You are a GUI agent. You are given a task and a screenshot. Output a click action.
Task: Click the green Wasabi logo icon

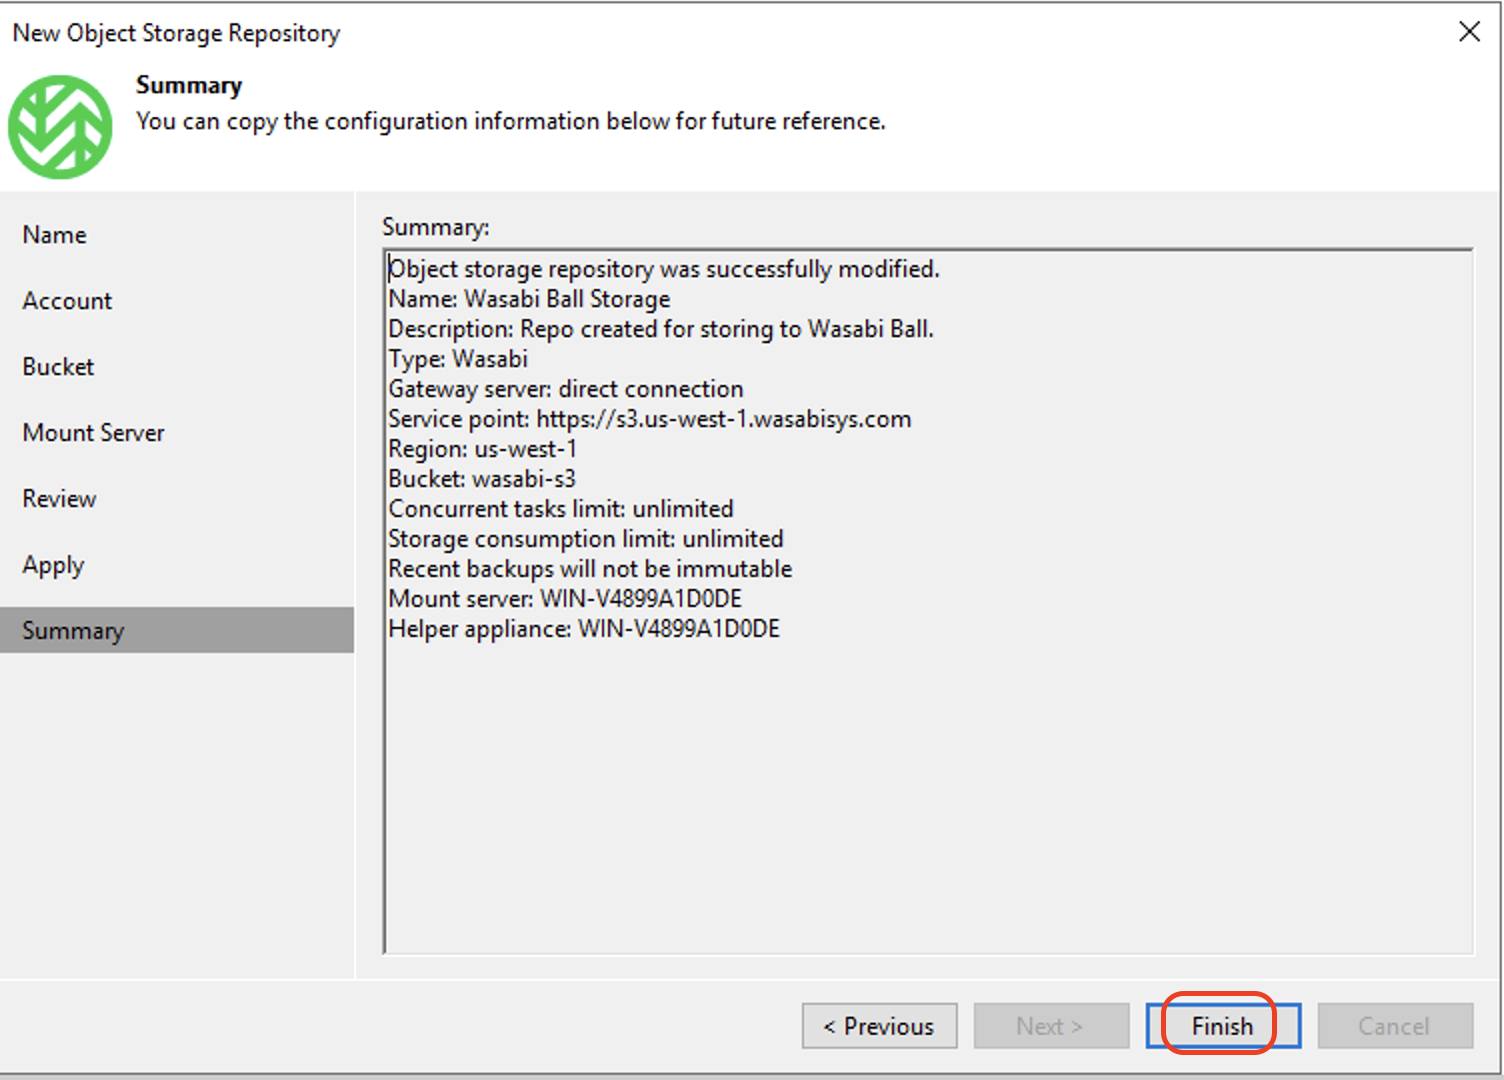(60, 127)
